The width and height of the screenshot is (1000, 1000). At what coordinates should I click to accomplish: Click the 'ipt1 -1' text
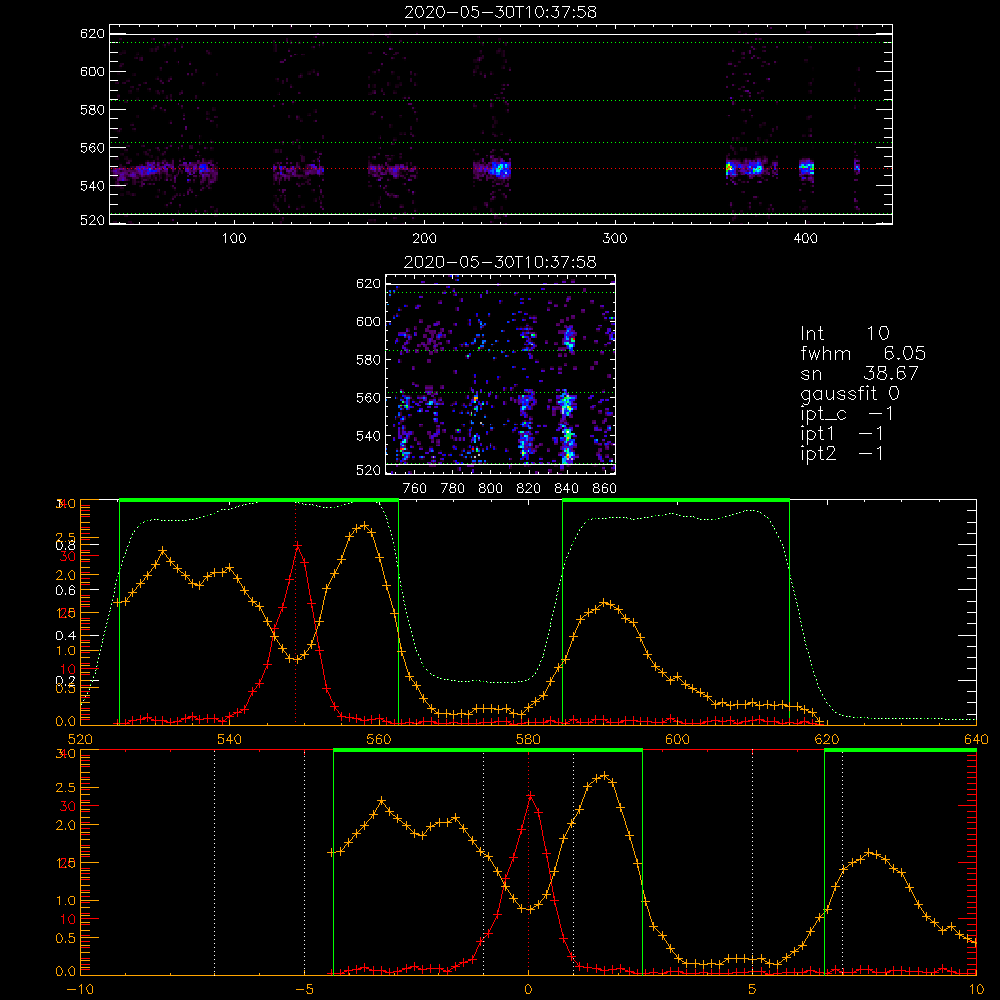(x=841, y=434)
